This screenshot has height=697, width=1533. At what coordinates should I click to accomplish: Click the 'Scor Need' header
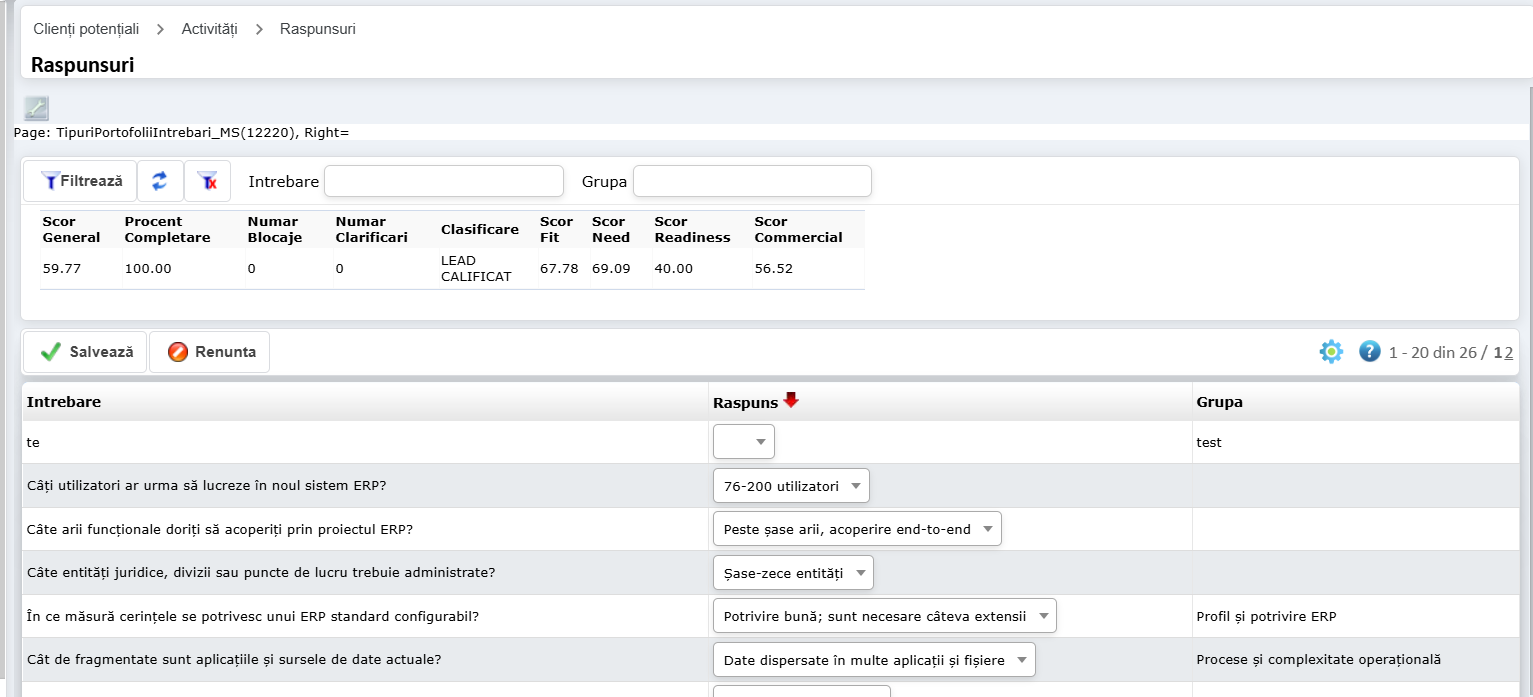611,229
